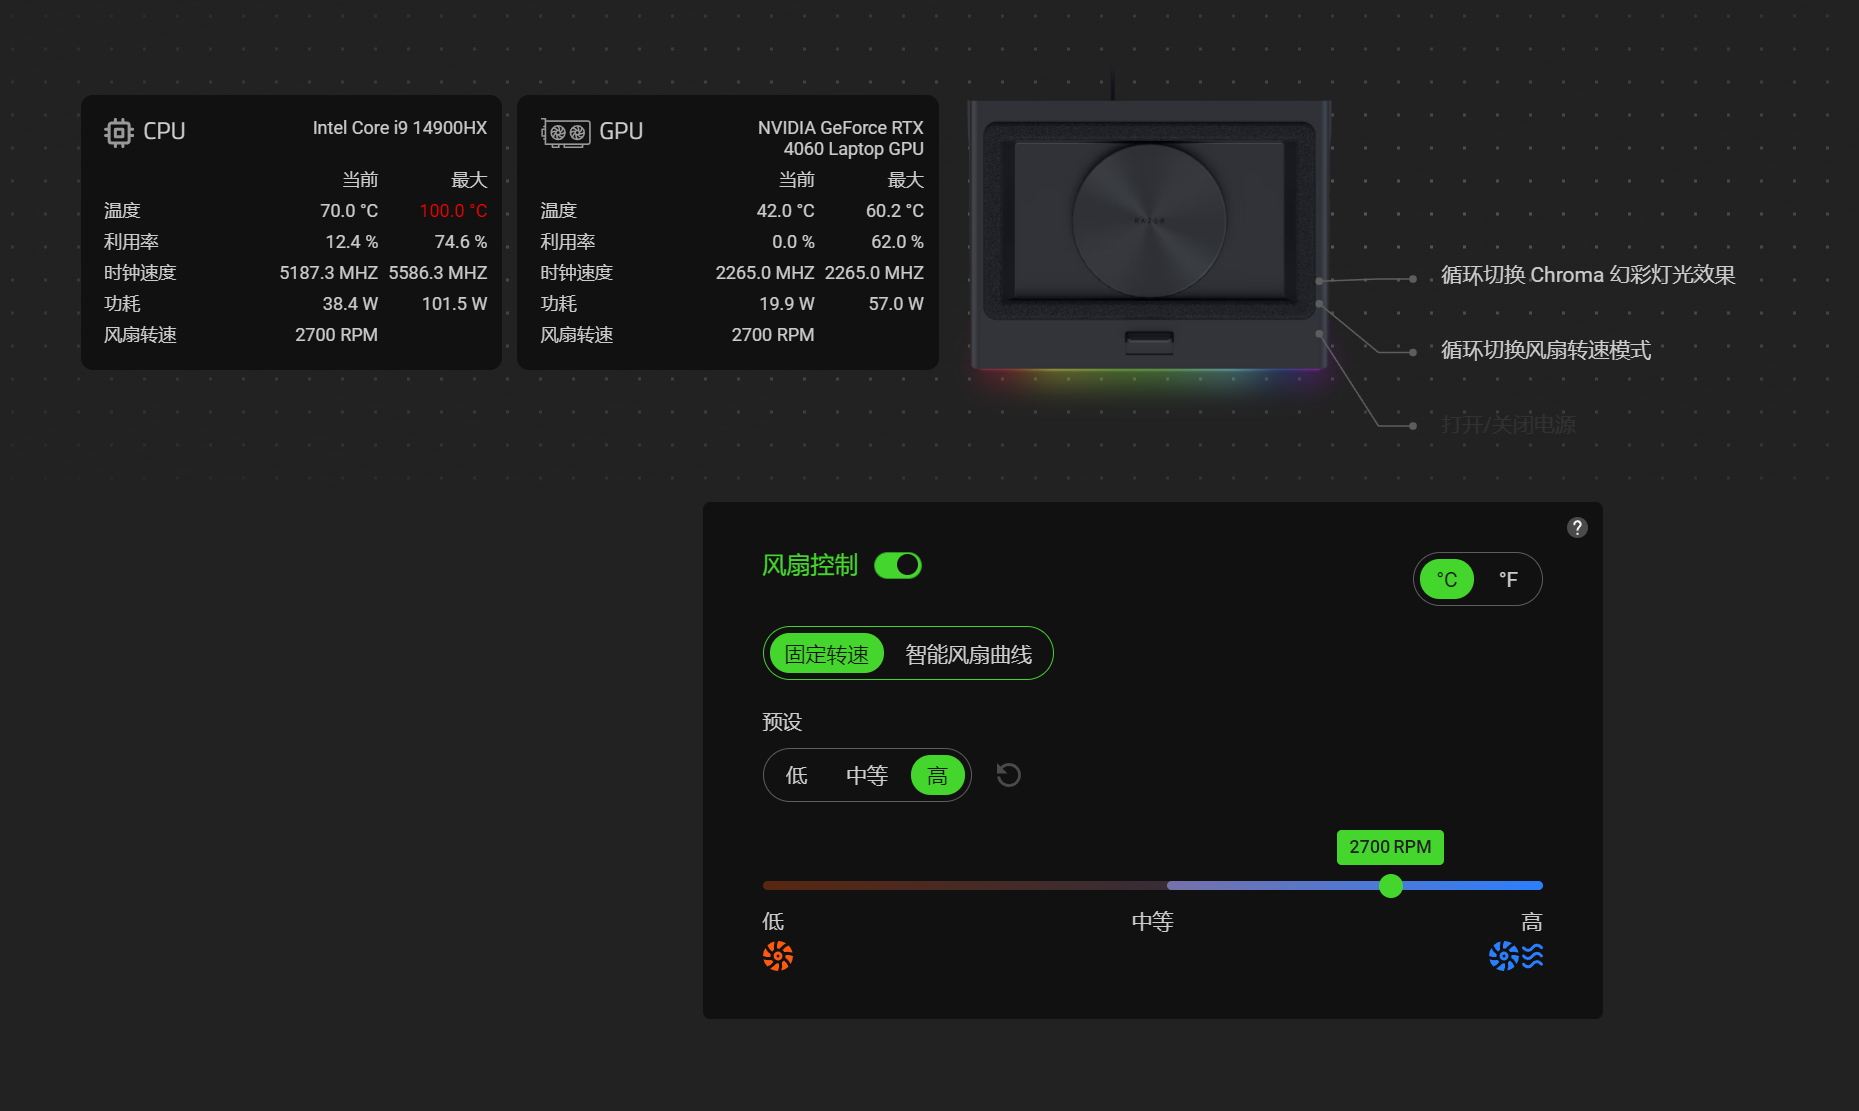Image resolution: width=1859 pixels, height=1111 pixels.
Task: Click the help question mark icon
Action: coord(1577,527)
